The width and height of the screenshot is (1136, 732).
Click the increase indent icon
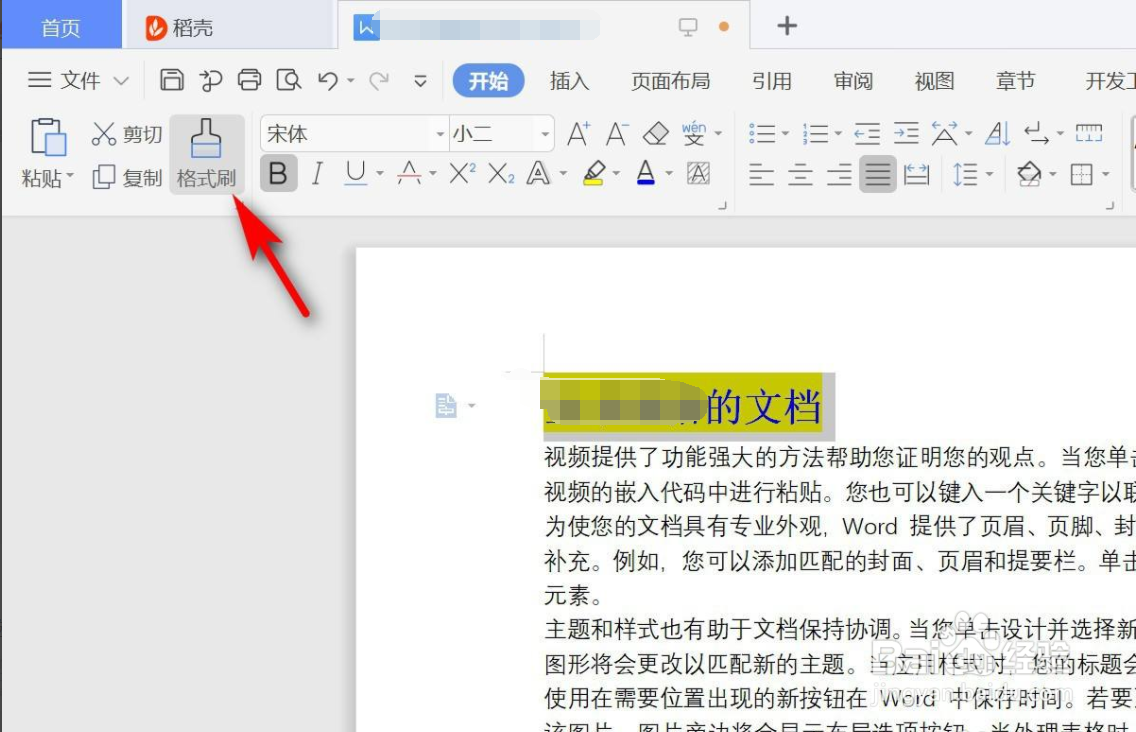905,131
